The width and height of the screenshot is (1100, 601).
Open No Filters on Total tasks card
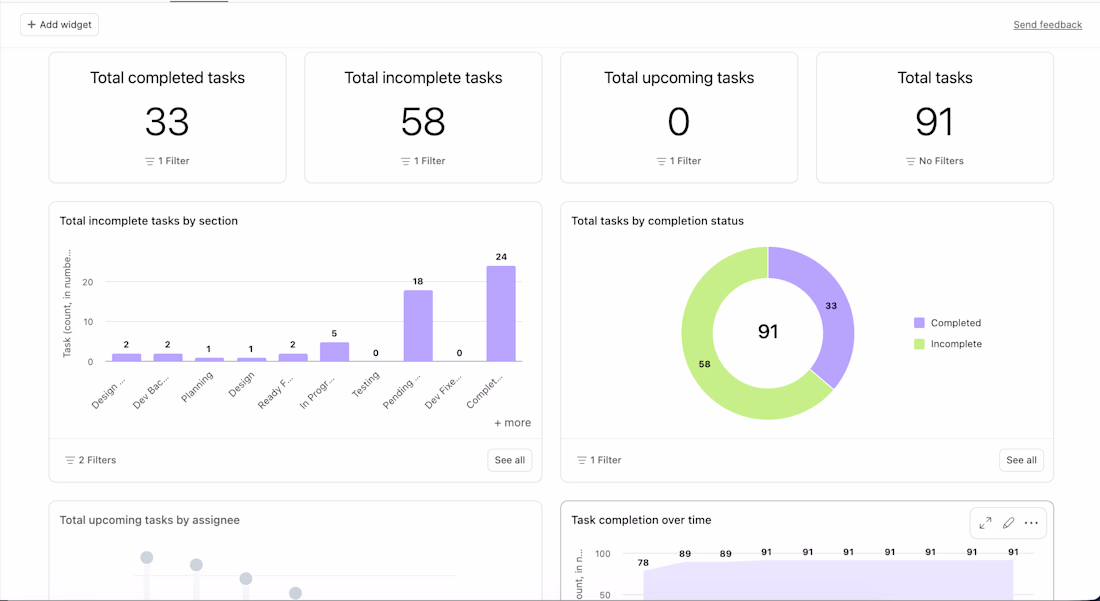[x=934, y=161]
